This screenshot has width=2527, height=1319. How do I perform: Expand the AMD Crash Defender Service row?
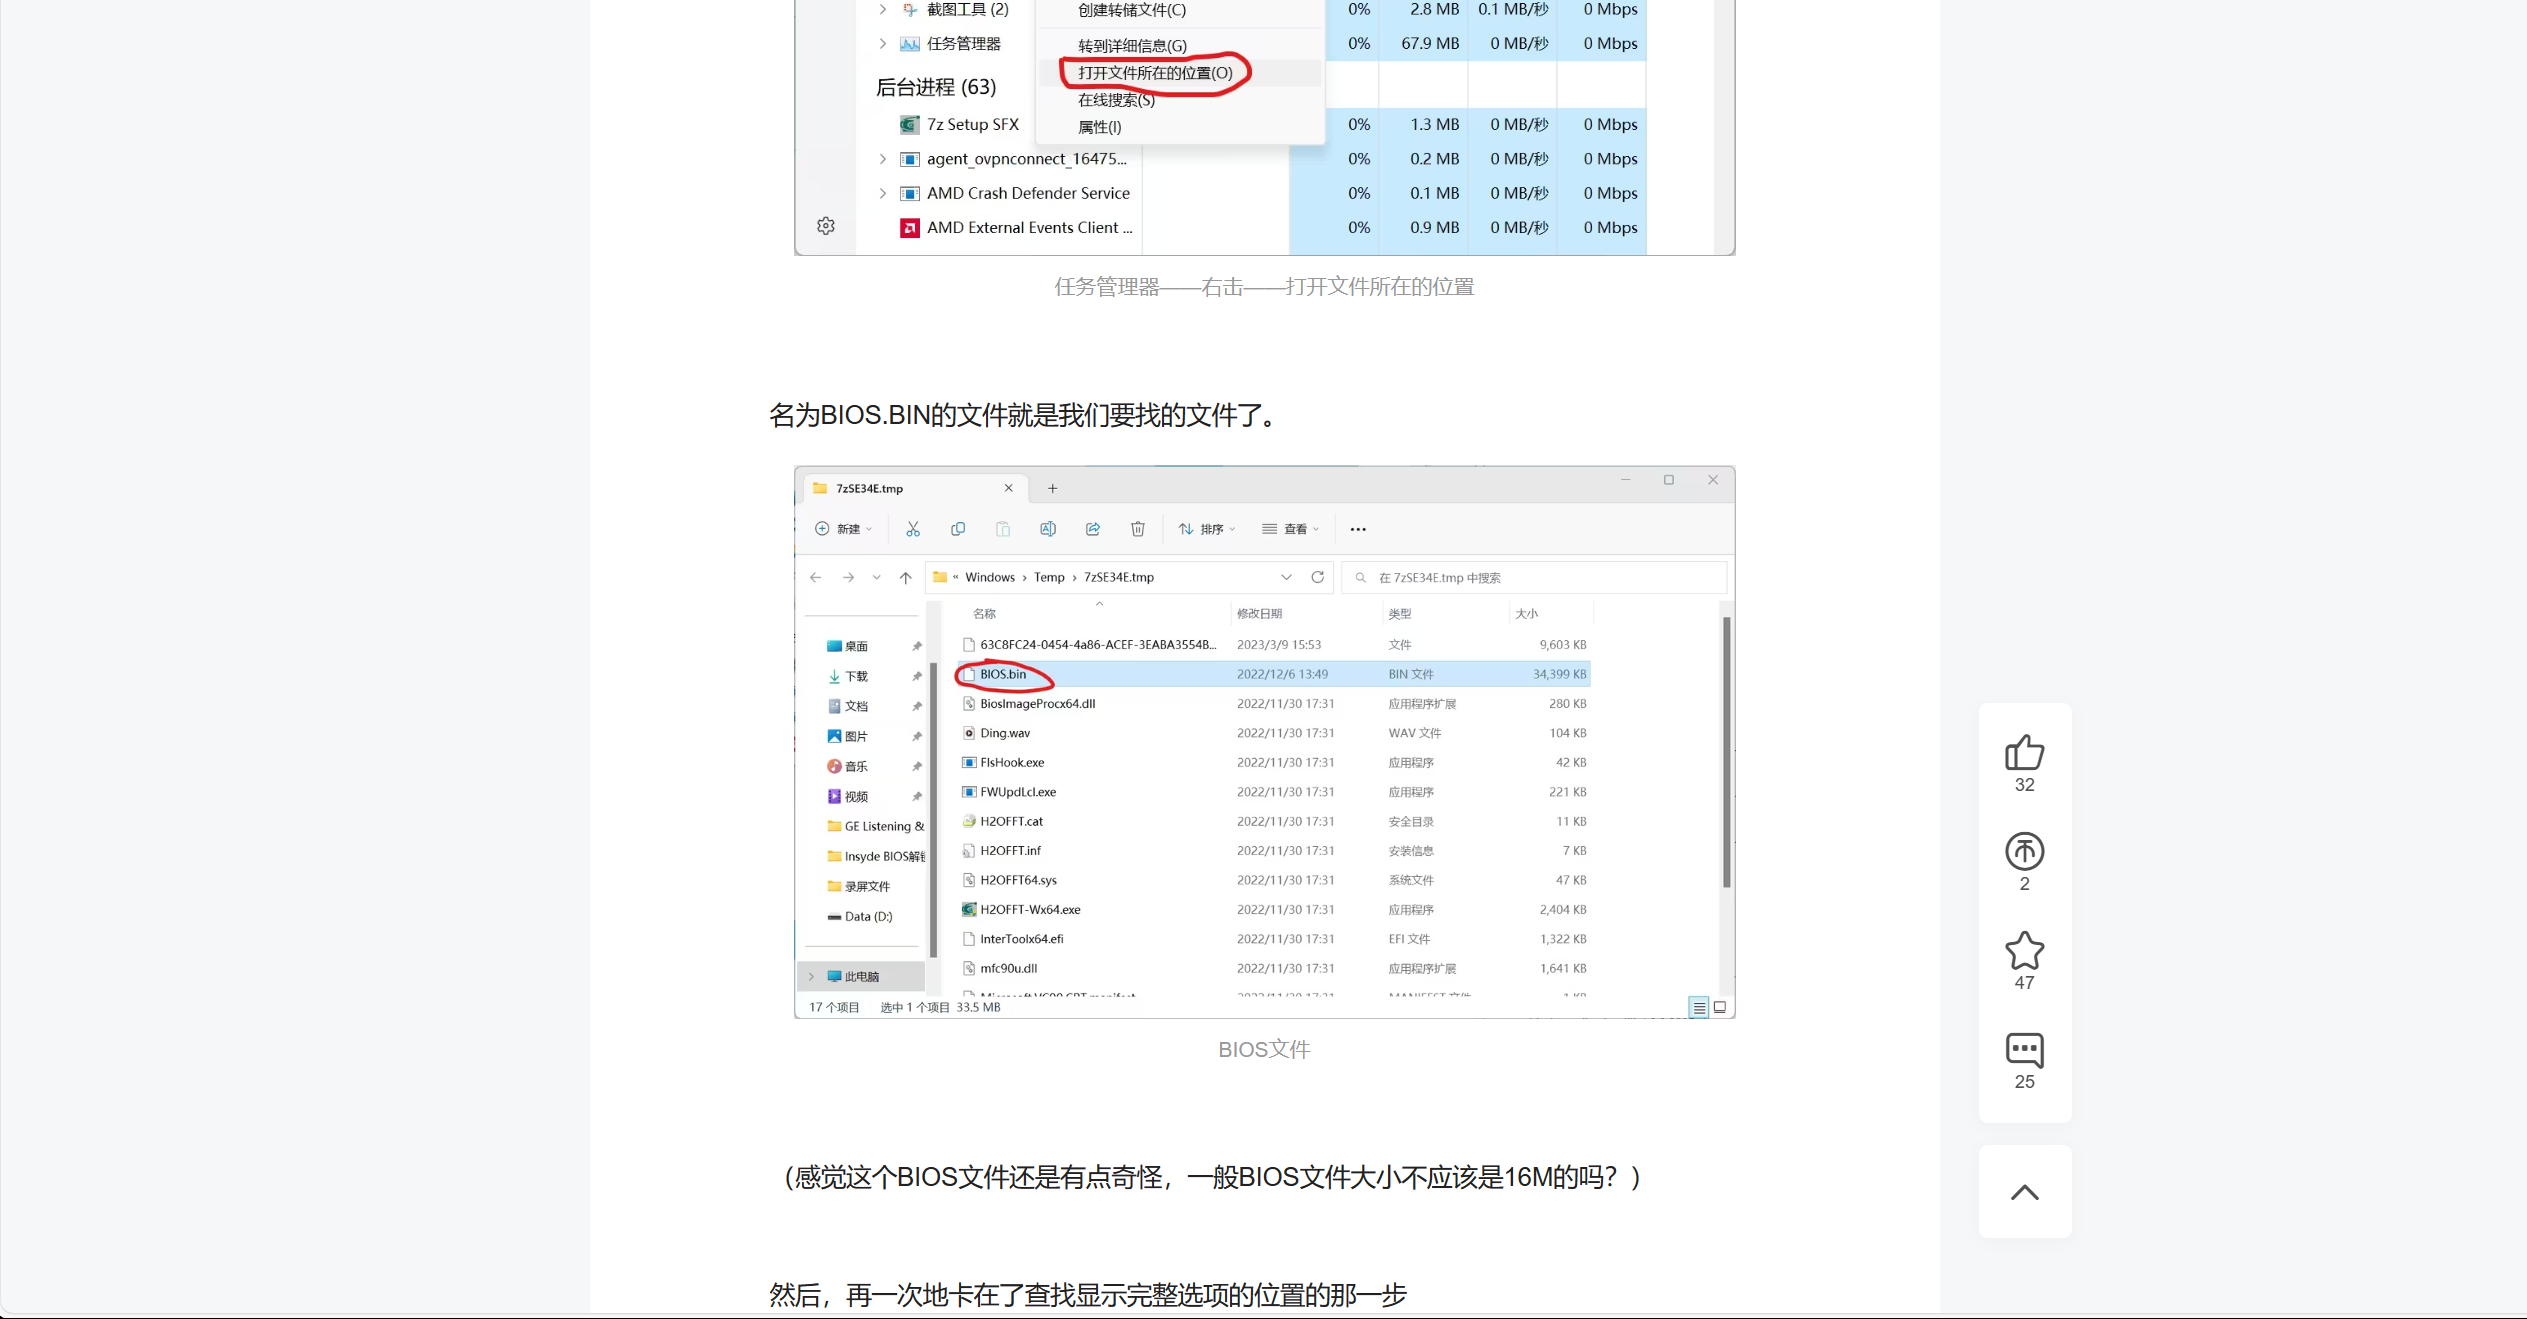[882, 193]
